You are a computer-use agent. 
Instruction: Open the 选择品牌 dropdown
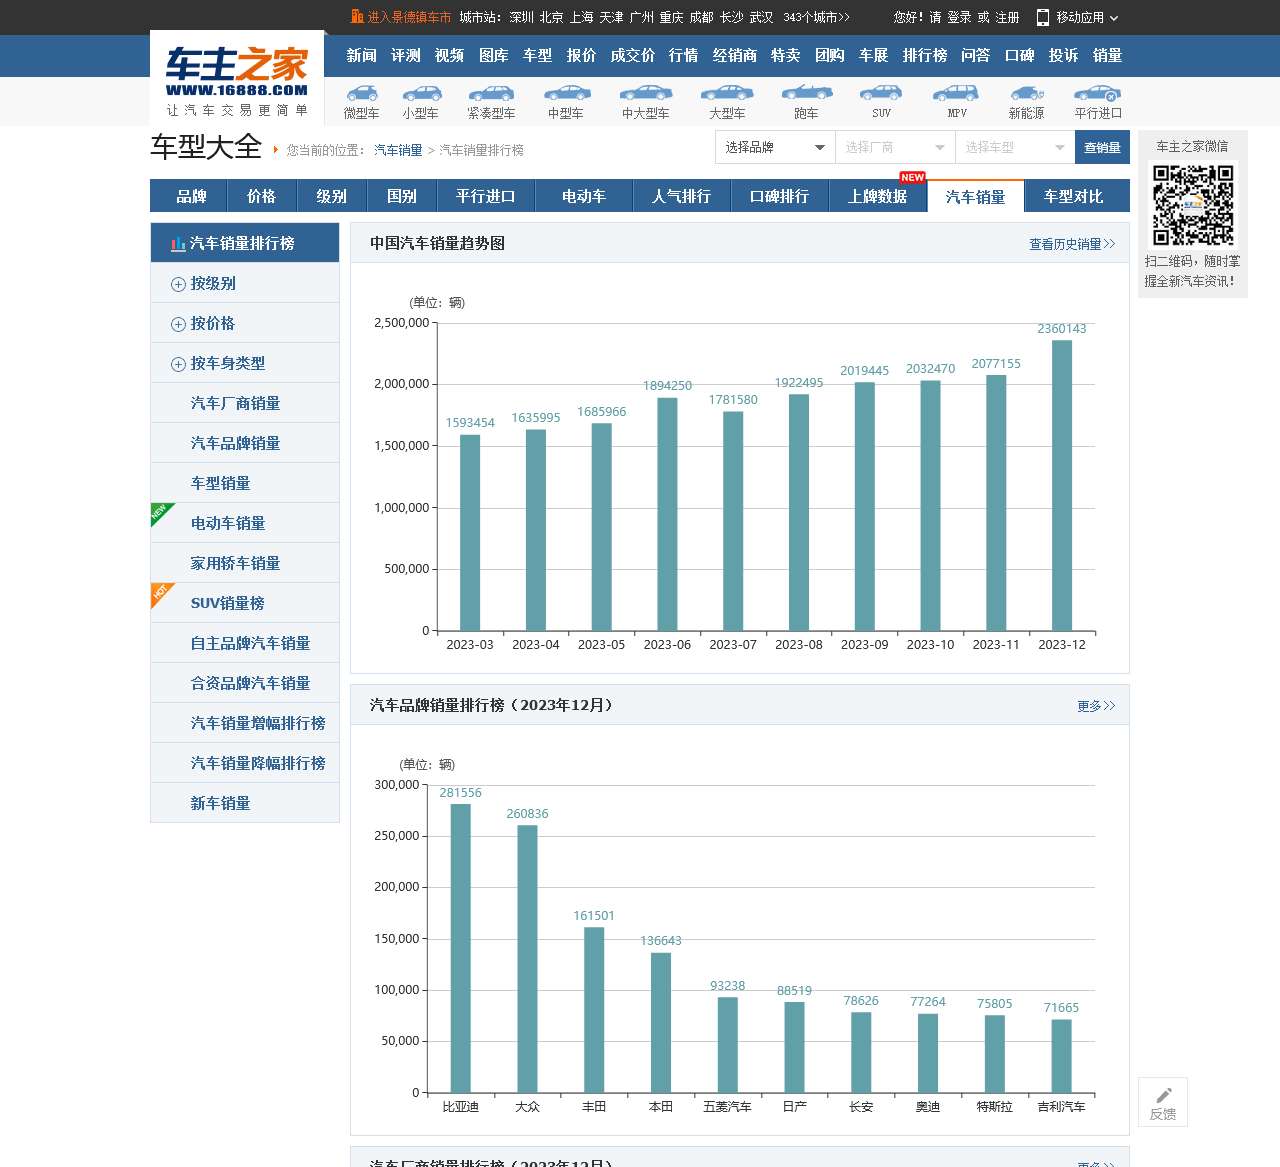tap(775, 147)
